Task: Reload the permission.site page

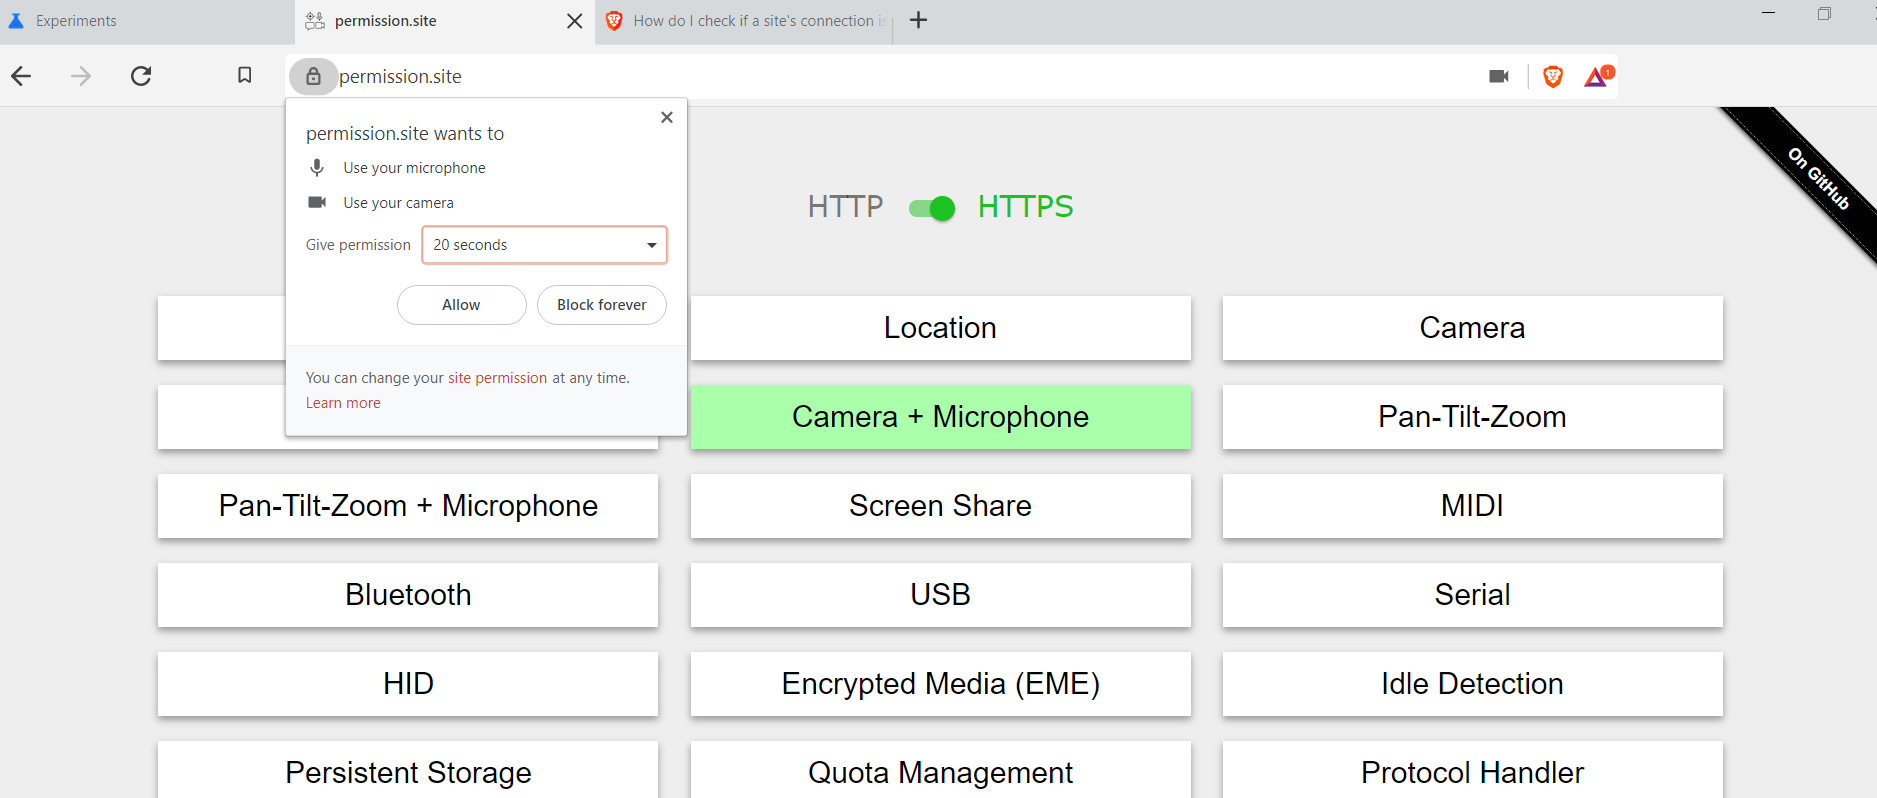Action: click(141, 76)
